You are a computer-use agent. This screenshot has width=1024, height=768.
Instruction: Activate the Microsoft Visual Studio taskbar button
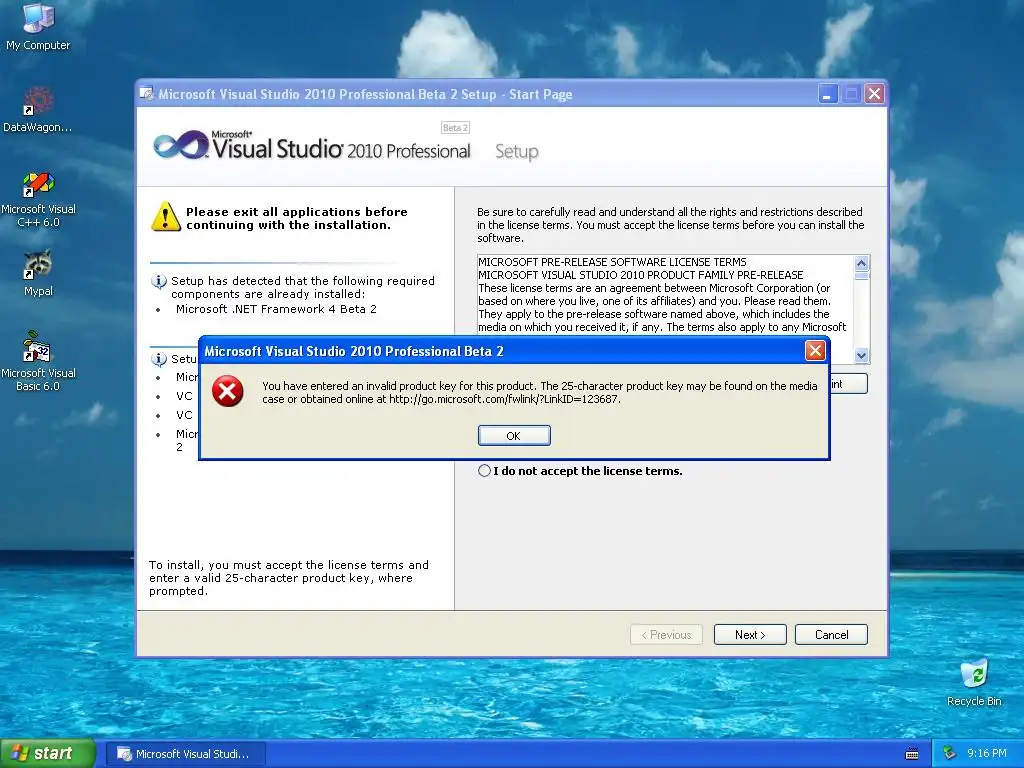click(x=185, y=754)
